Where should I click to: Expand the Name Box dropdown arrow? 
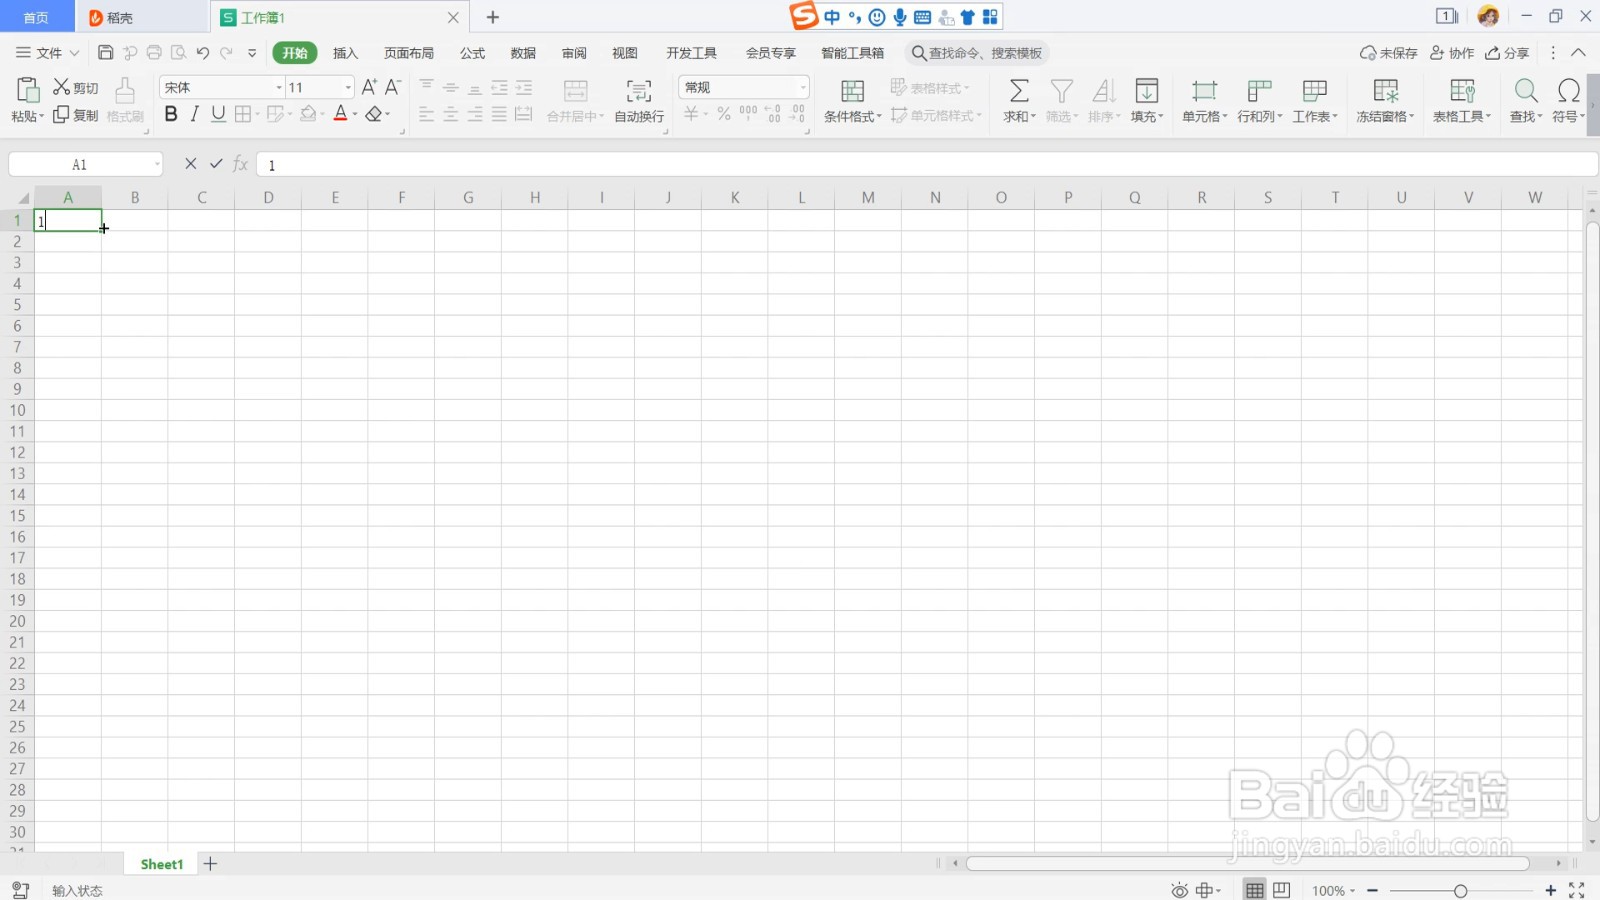157,165
